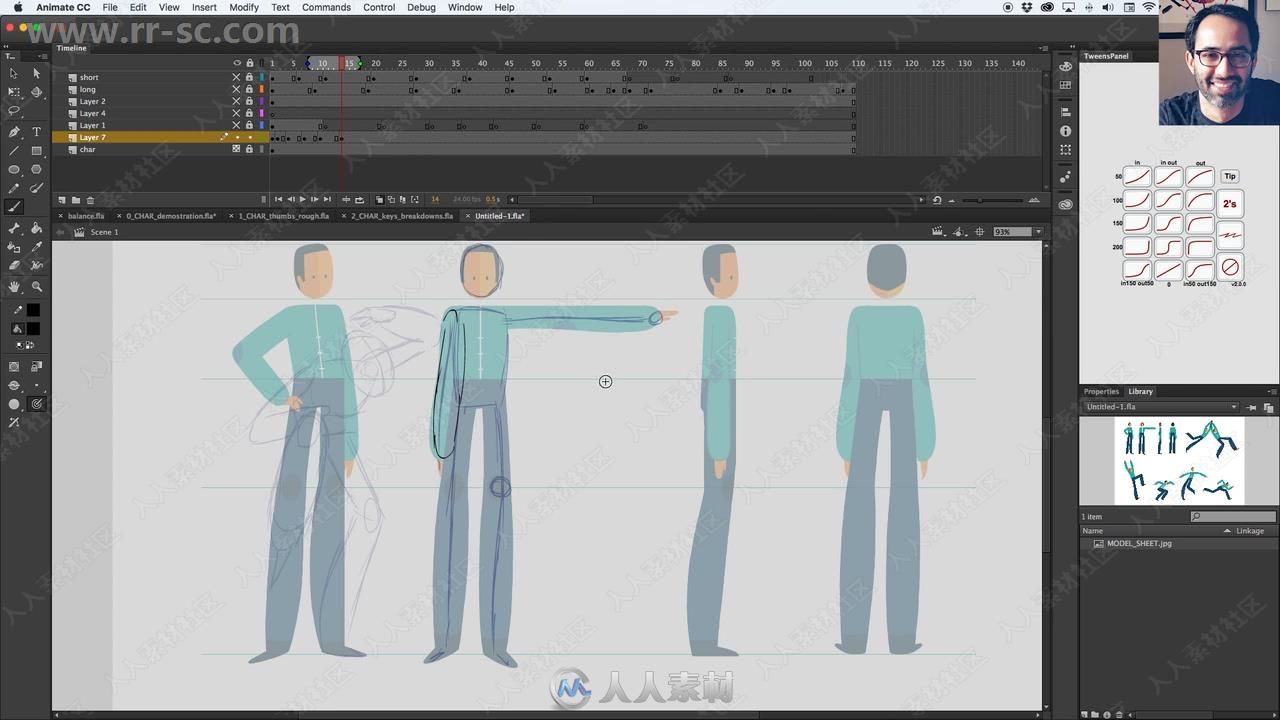Play the timeline animation
1280x720 pixels.
[x=303, y=200]
